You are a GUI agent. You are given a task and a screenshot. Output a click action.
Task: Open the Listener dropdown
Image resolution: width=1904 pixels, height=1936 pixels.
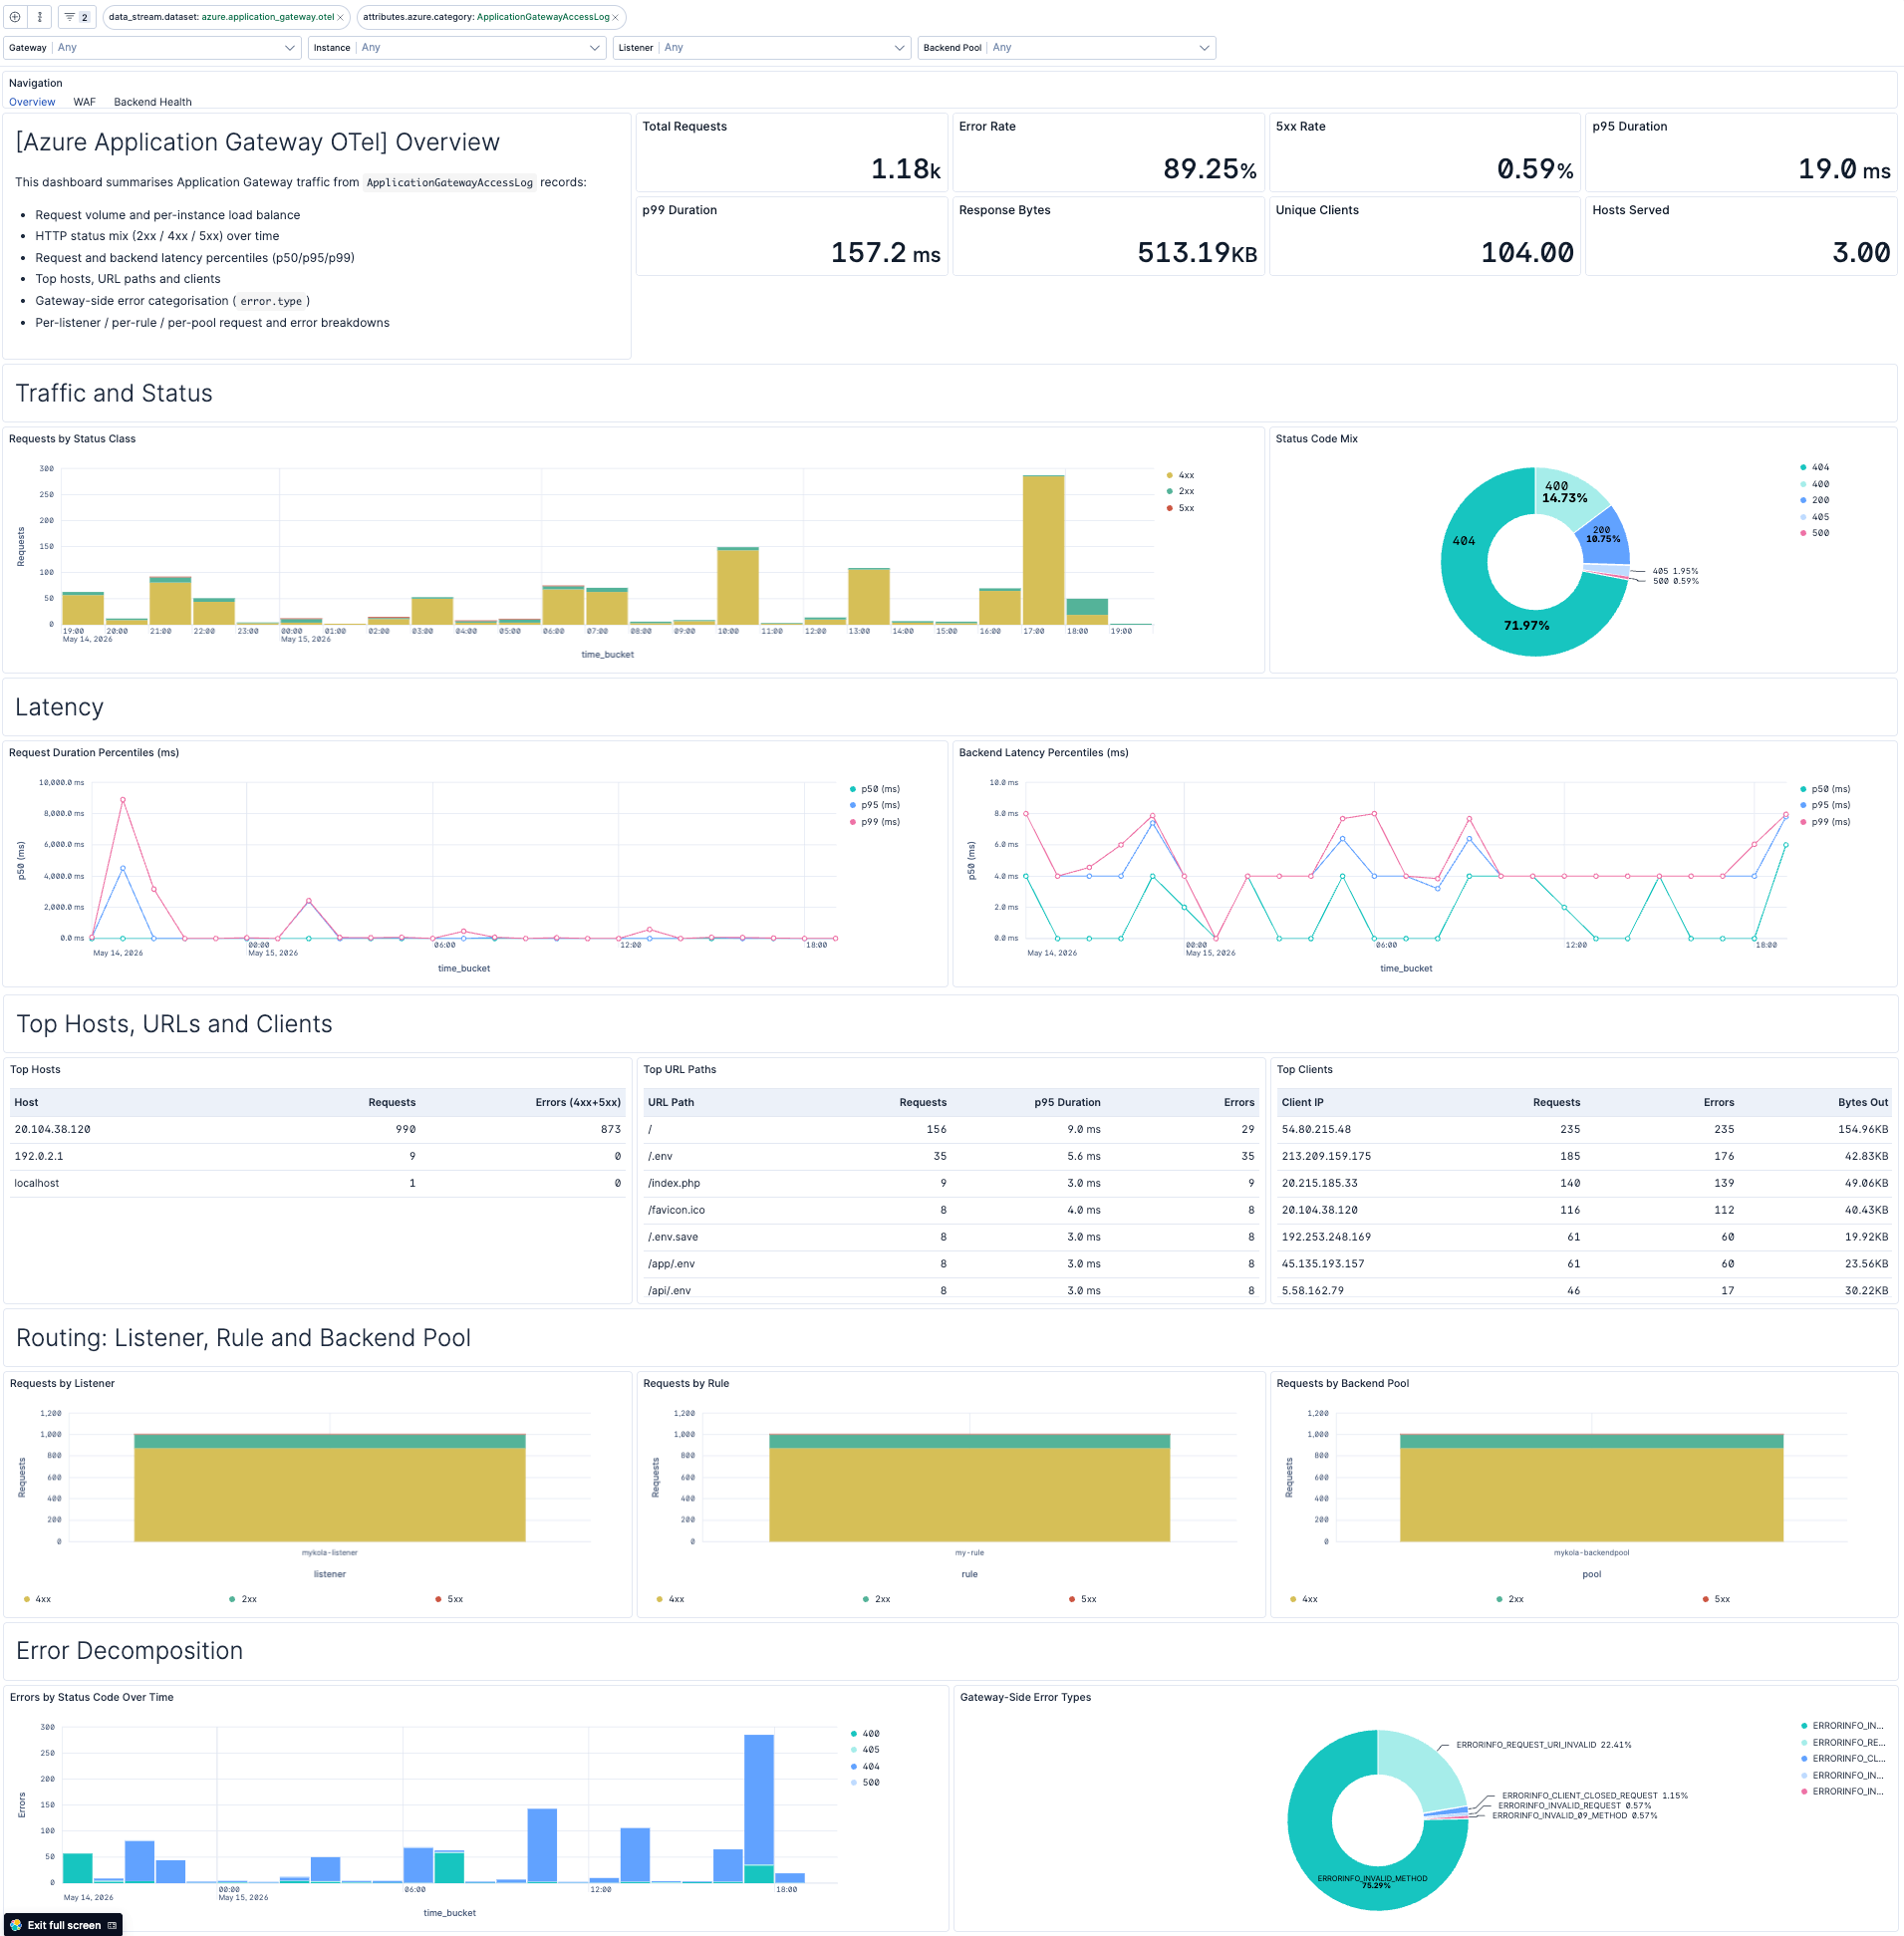[x=762, y=48]
